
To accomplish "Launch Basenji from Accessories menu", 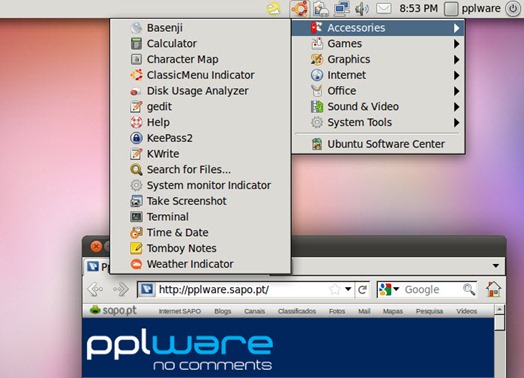I will point(201,28).
